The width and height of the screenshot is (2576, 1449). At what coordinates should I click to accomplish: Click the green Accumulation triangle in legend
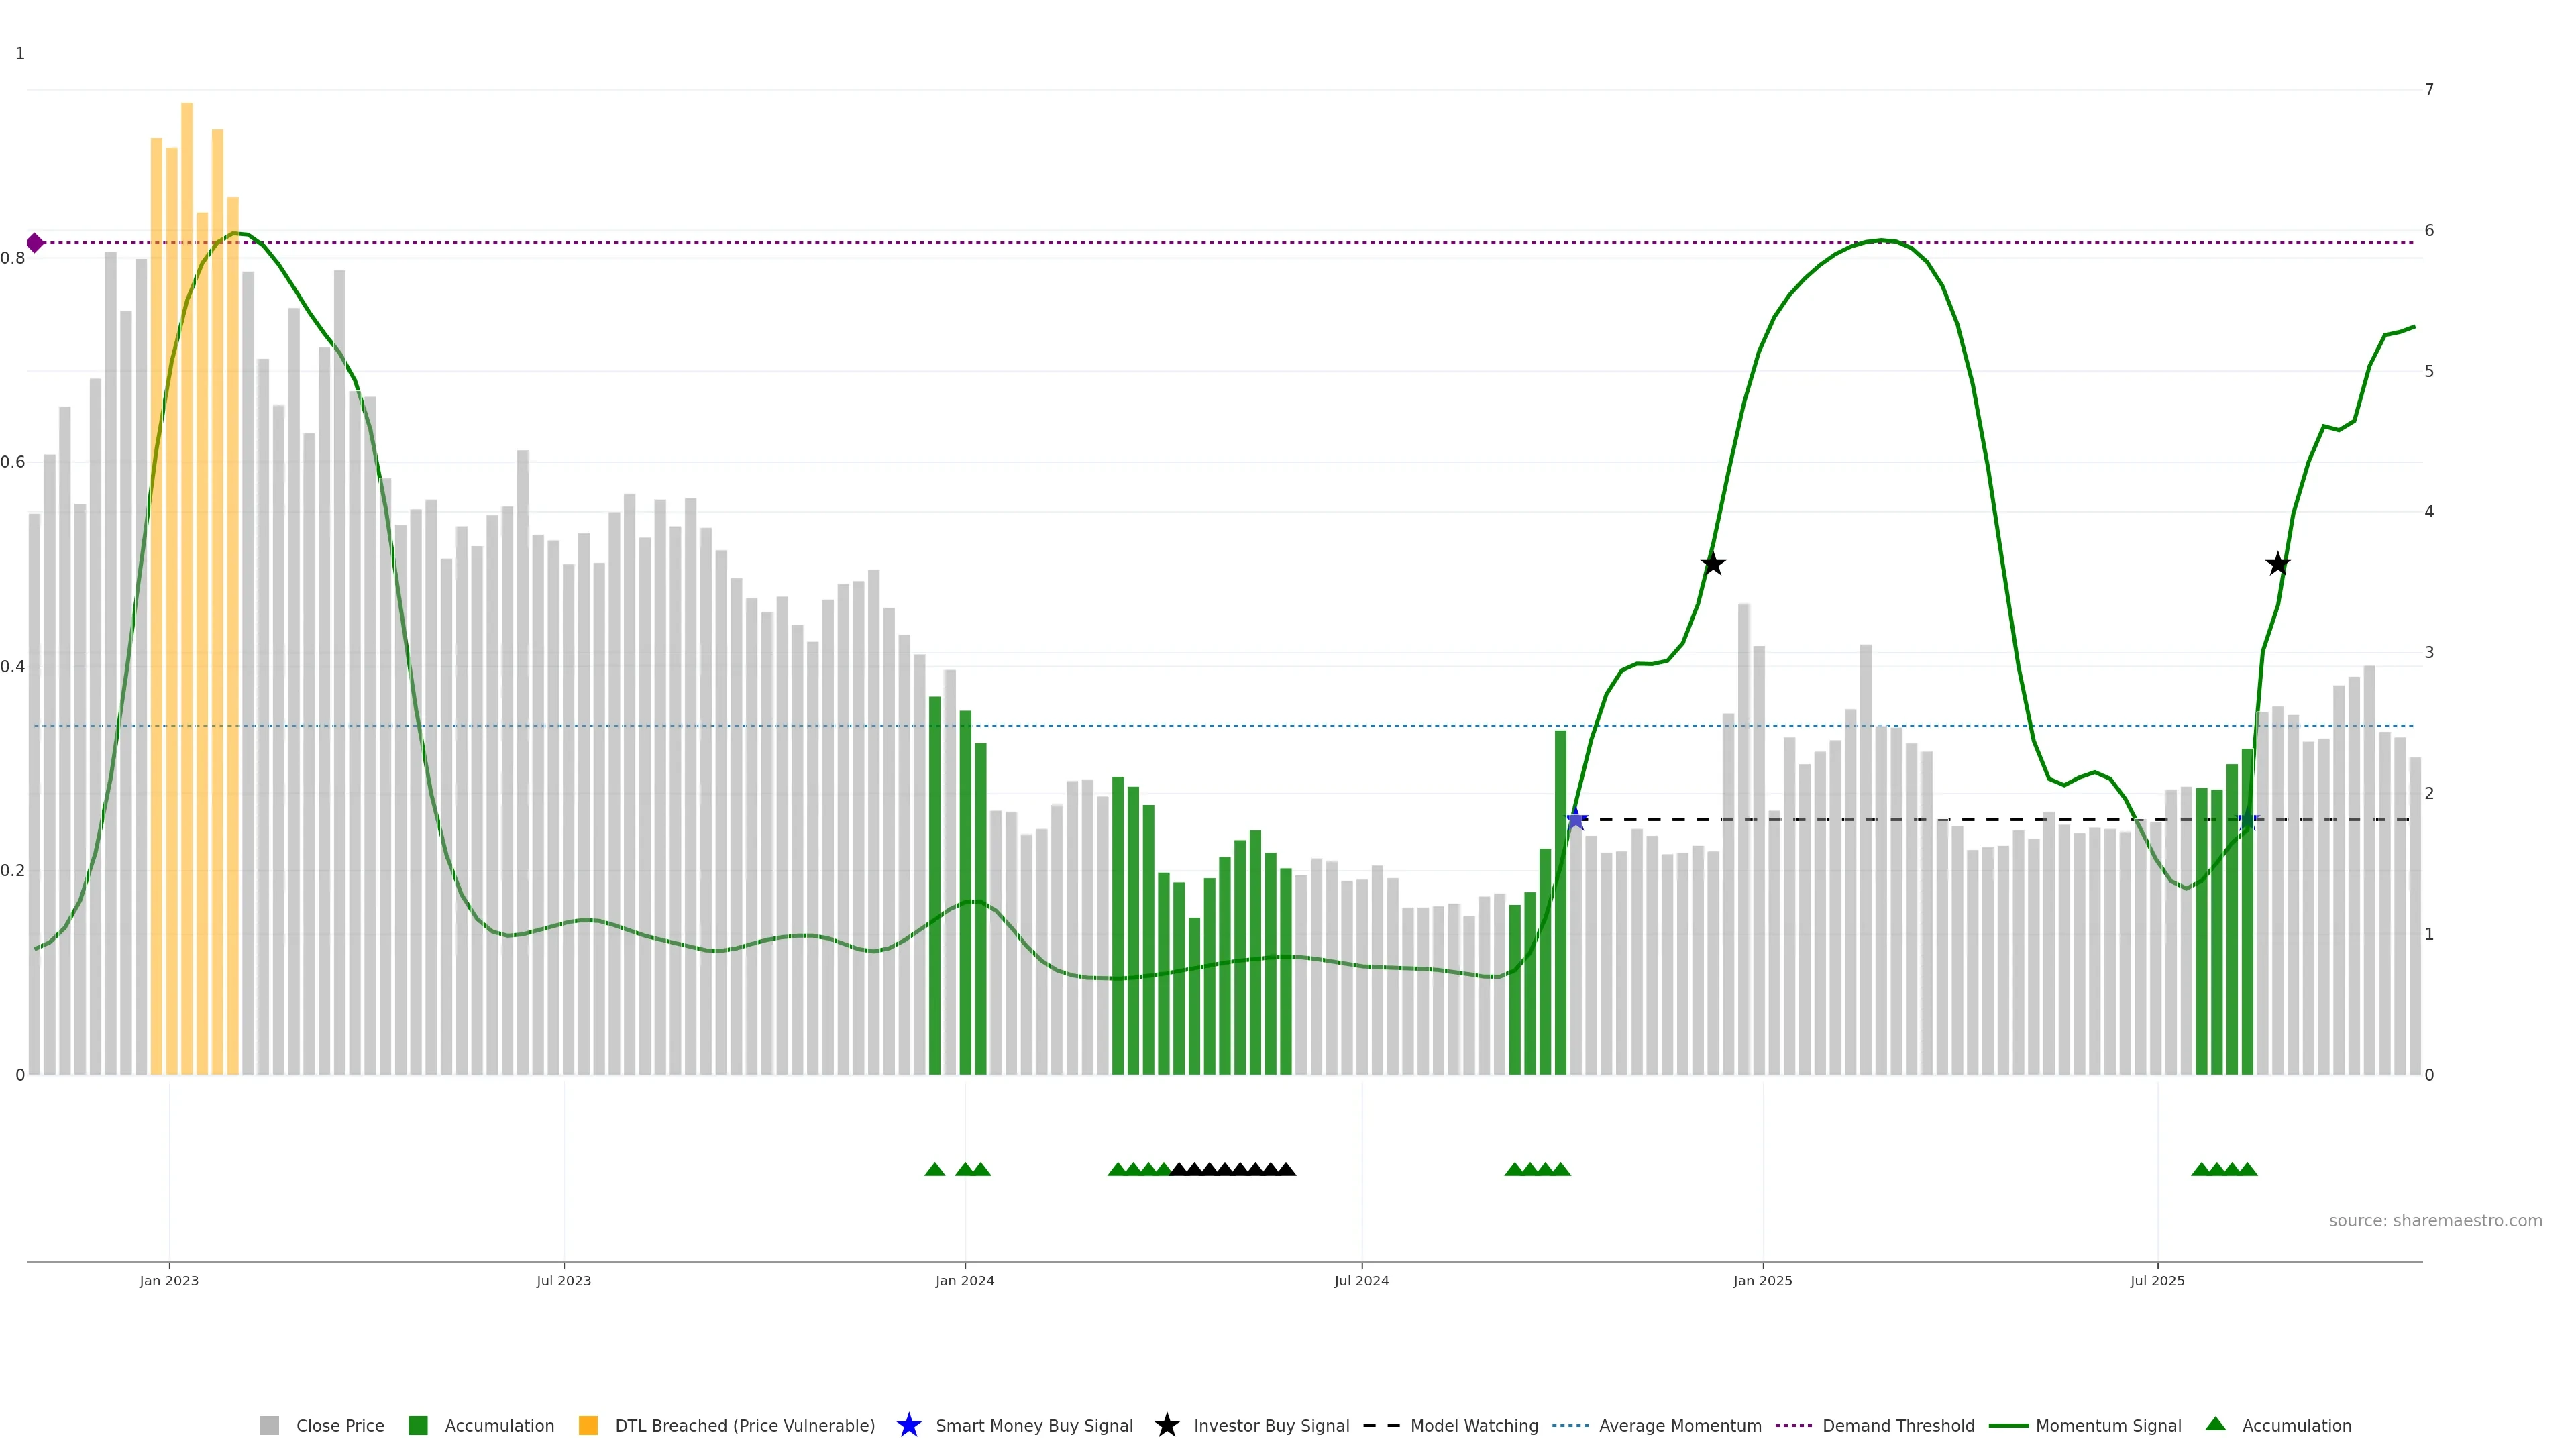tap(2216, 1424)
